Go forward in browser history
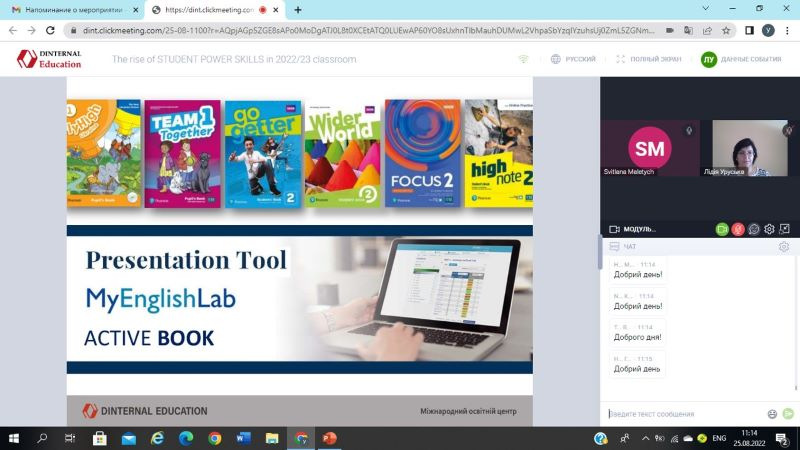This screenshot has height=450, width=800. (32, 31)
